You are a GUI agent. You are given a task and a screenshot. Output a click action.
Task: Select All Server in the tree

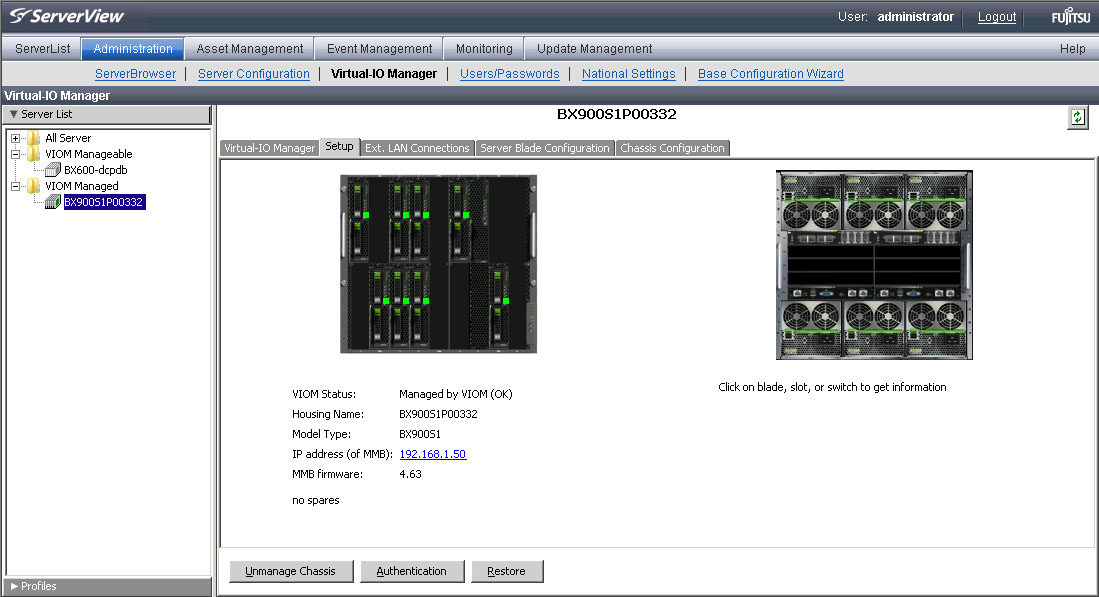(68, 138)
